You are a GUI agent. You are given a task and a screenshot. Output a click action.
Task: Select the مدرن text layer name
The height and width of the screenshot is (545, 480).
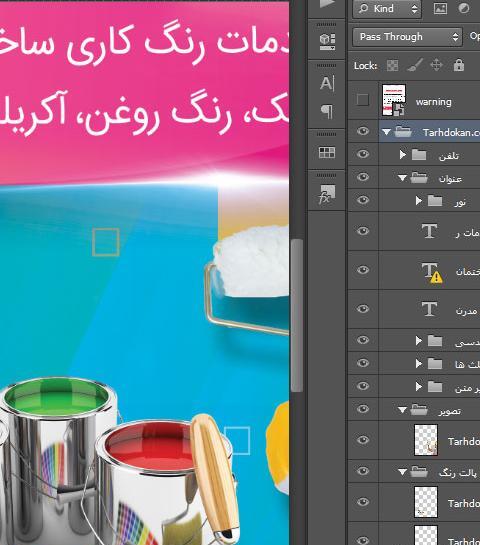point(466,310)
